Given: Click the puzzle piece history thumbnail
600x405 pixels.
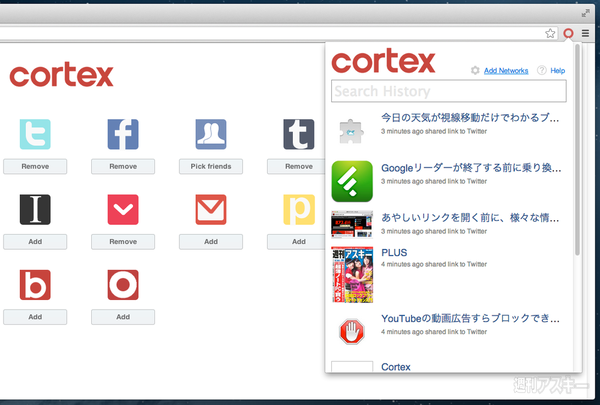Looking at the screenshot, I should click(352, 131).
